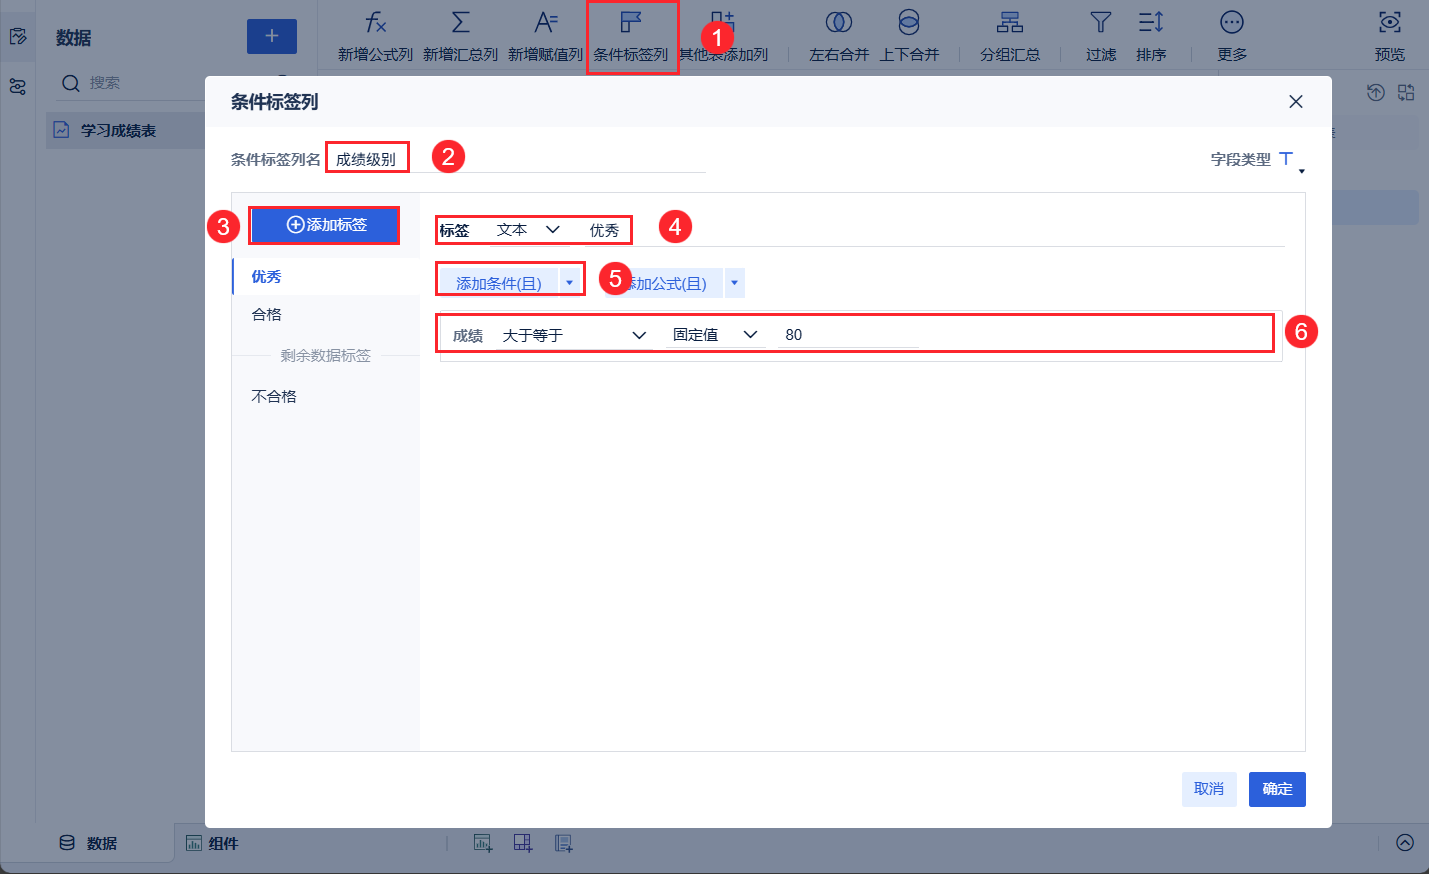This screenshot has width=1429, height=874.
Task: Click the edit-sheet icon in left sidebar
Action: tap(18, 36)
